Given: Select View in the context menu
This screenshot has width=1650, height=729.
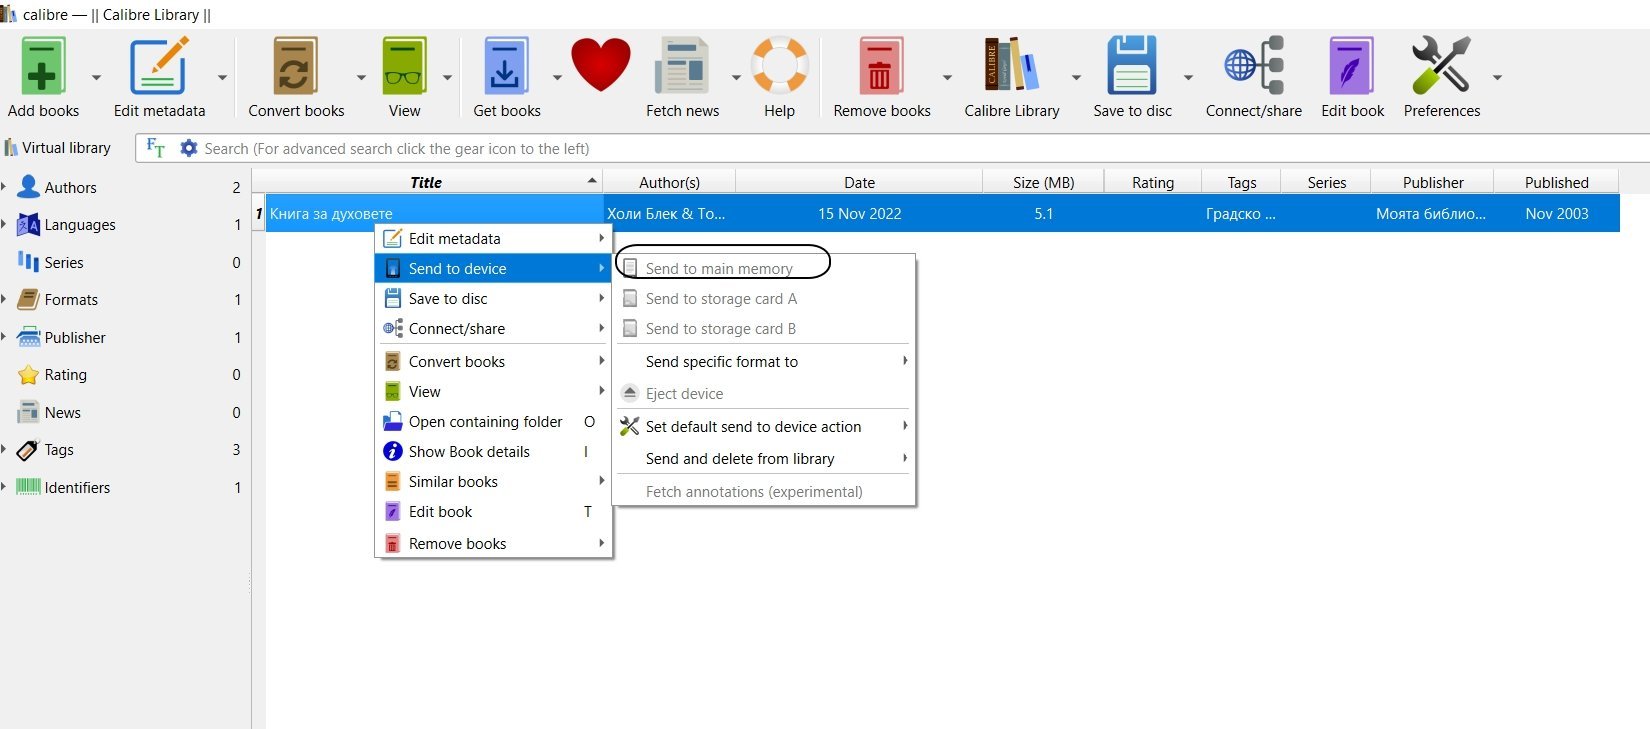Looking at the screenshot, I should point(493,391).
